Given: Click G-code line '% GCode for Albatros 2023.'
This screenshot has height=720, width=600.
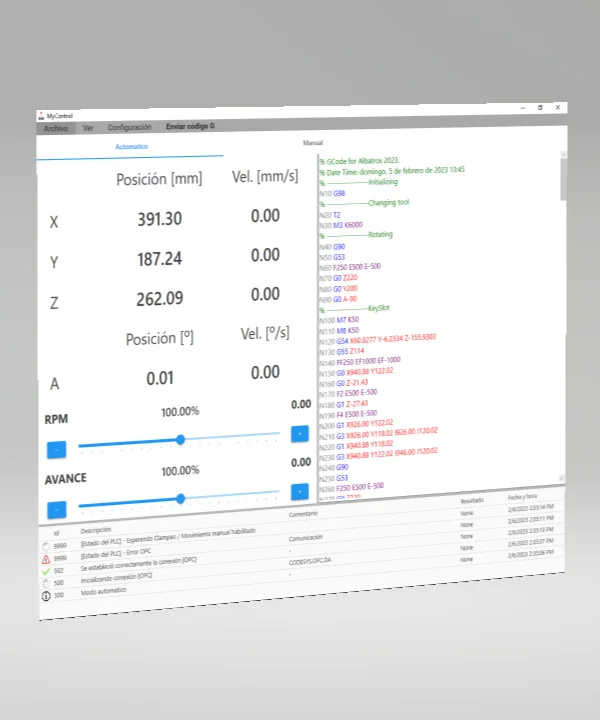Looking at the screenshot, I should click(x=359, y=161).
